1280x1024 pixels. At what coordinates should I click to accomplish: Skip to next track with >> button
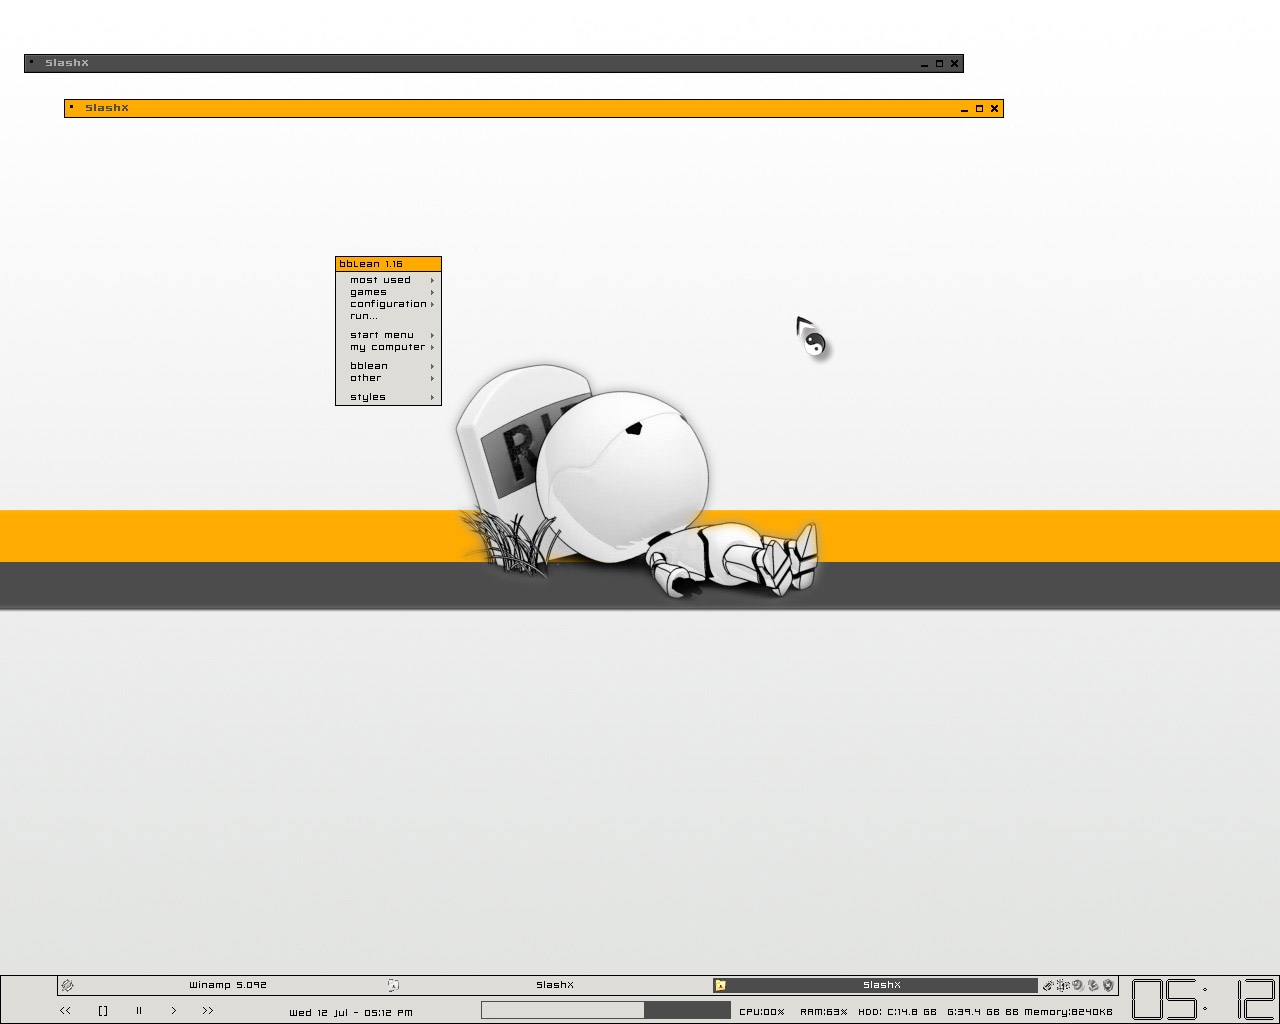point(208,1011)
